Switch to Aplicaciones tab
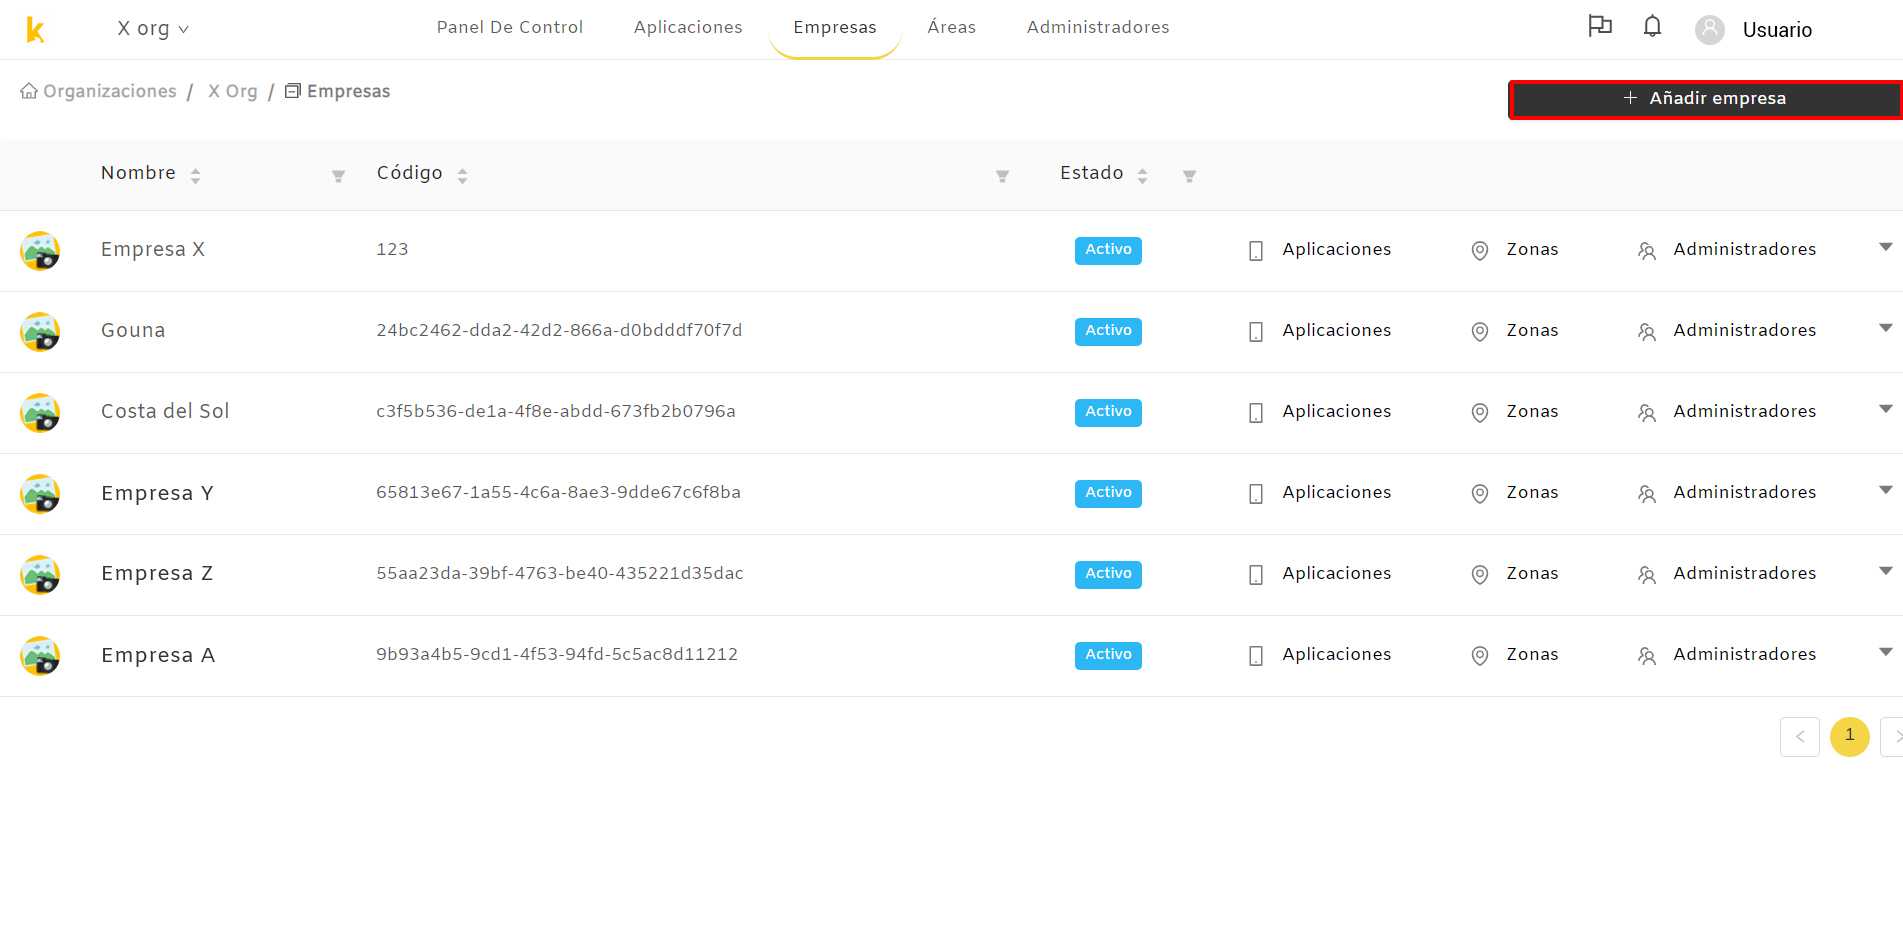Screen dimensions: 1903x943 (688, 27)
